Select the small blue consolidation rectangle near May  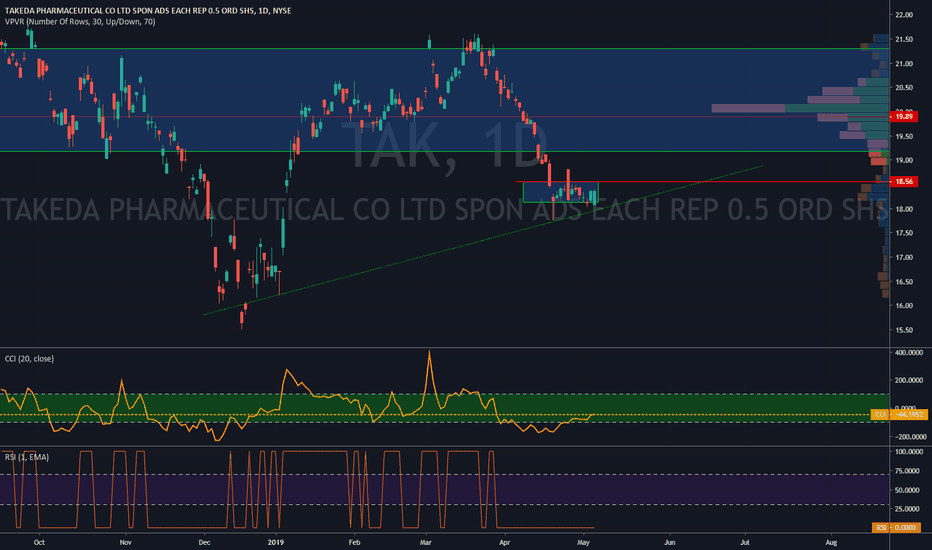click(561, 192)
